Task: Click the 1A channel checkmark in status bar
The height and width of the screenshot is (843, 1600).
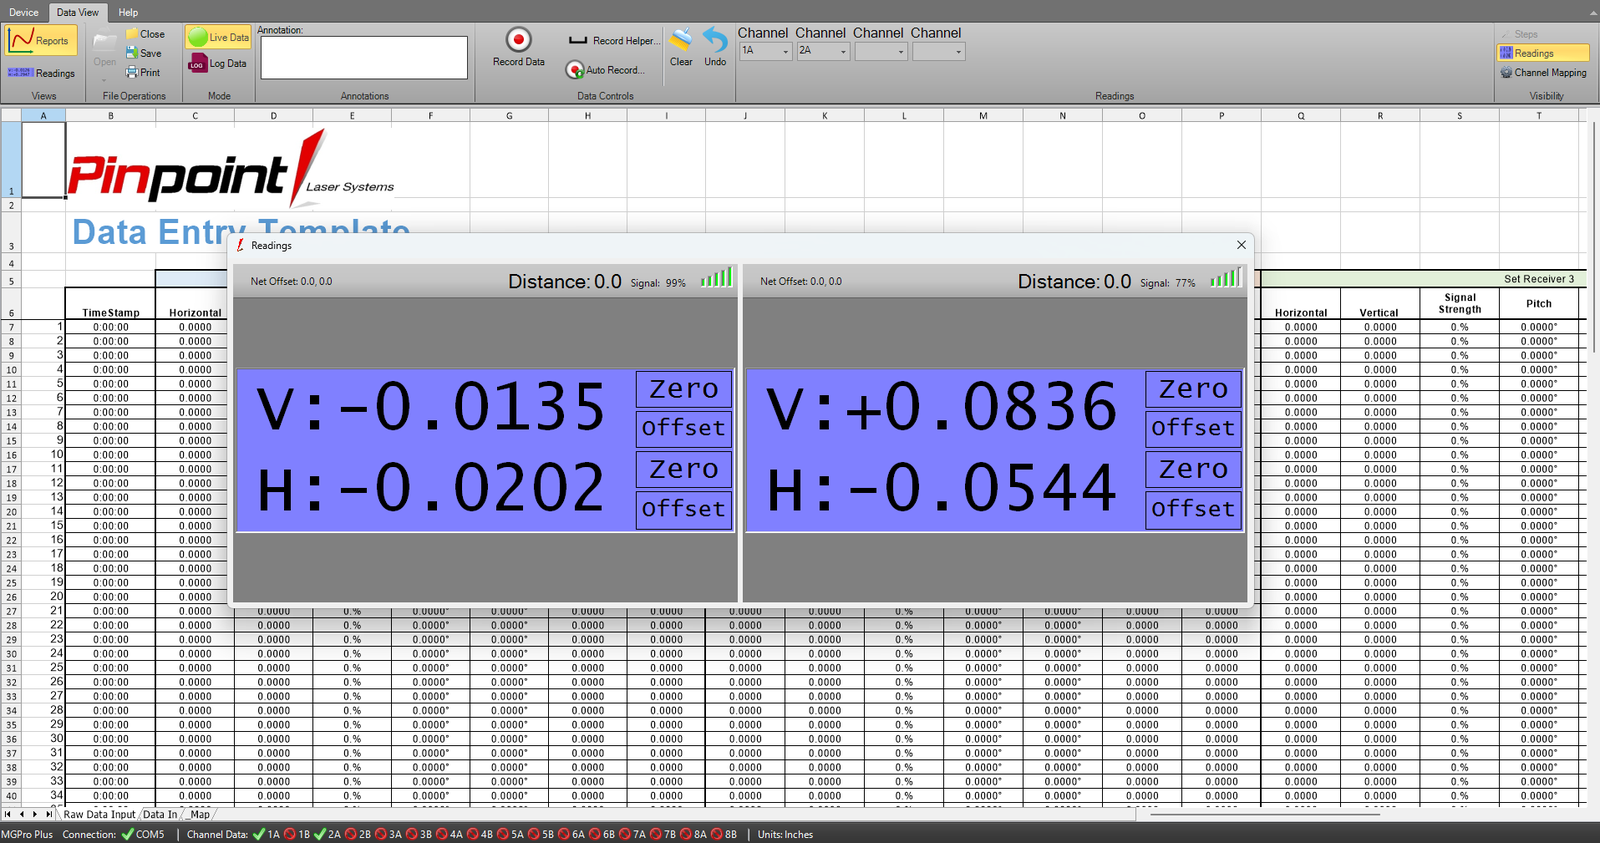Action: 259,834
